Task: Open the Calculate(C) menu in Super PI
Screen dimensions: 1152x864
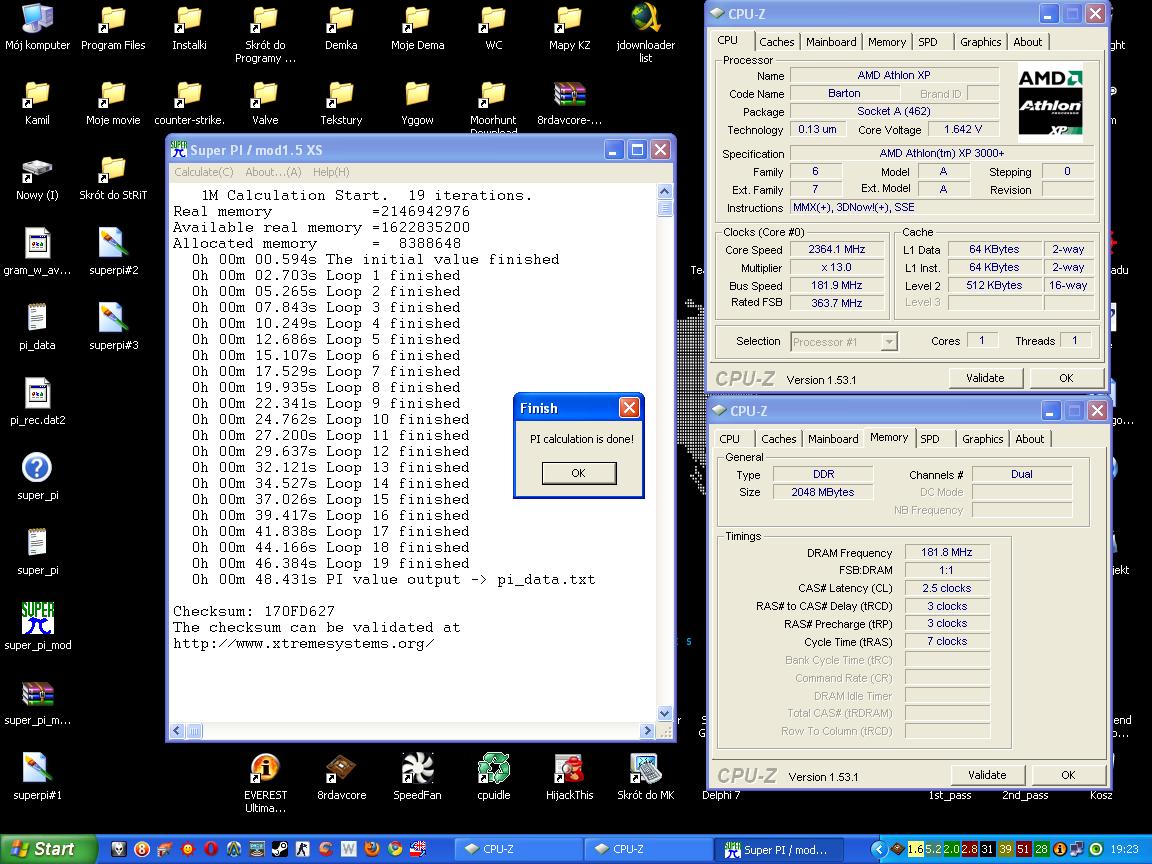Action: [203, 172]
